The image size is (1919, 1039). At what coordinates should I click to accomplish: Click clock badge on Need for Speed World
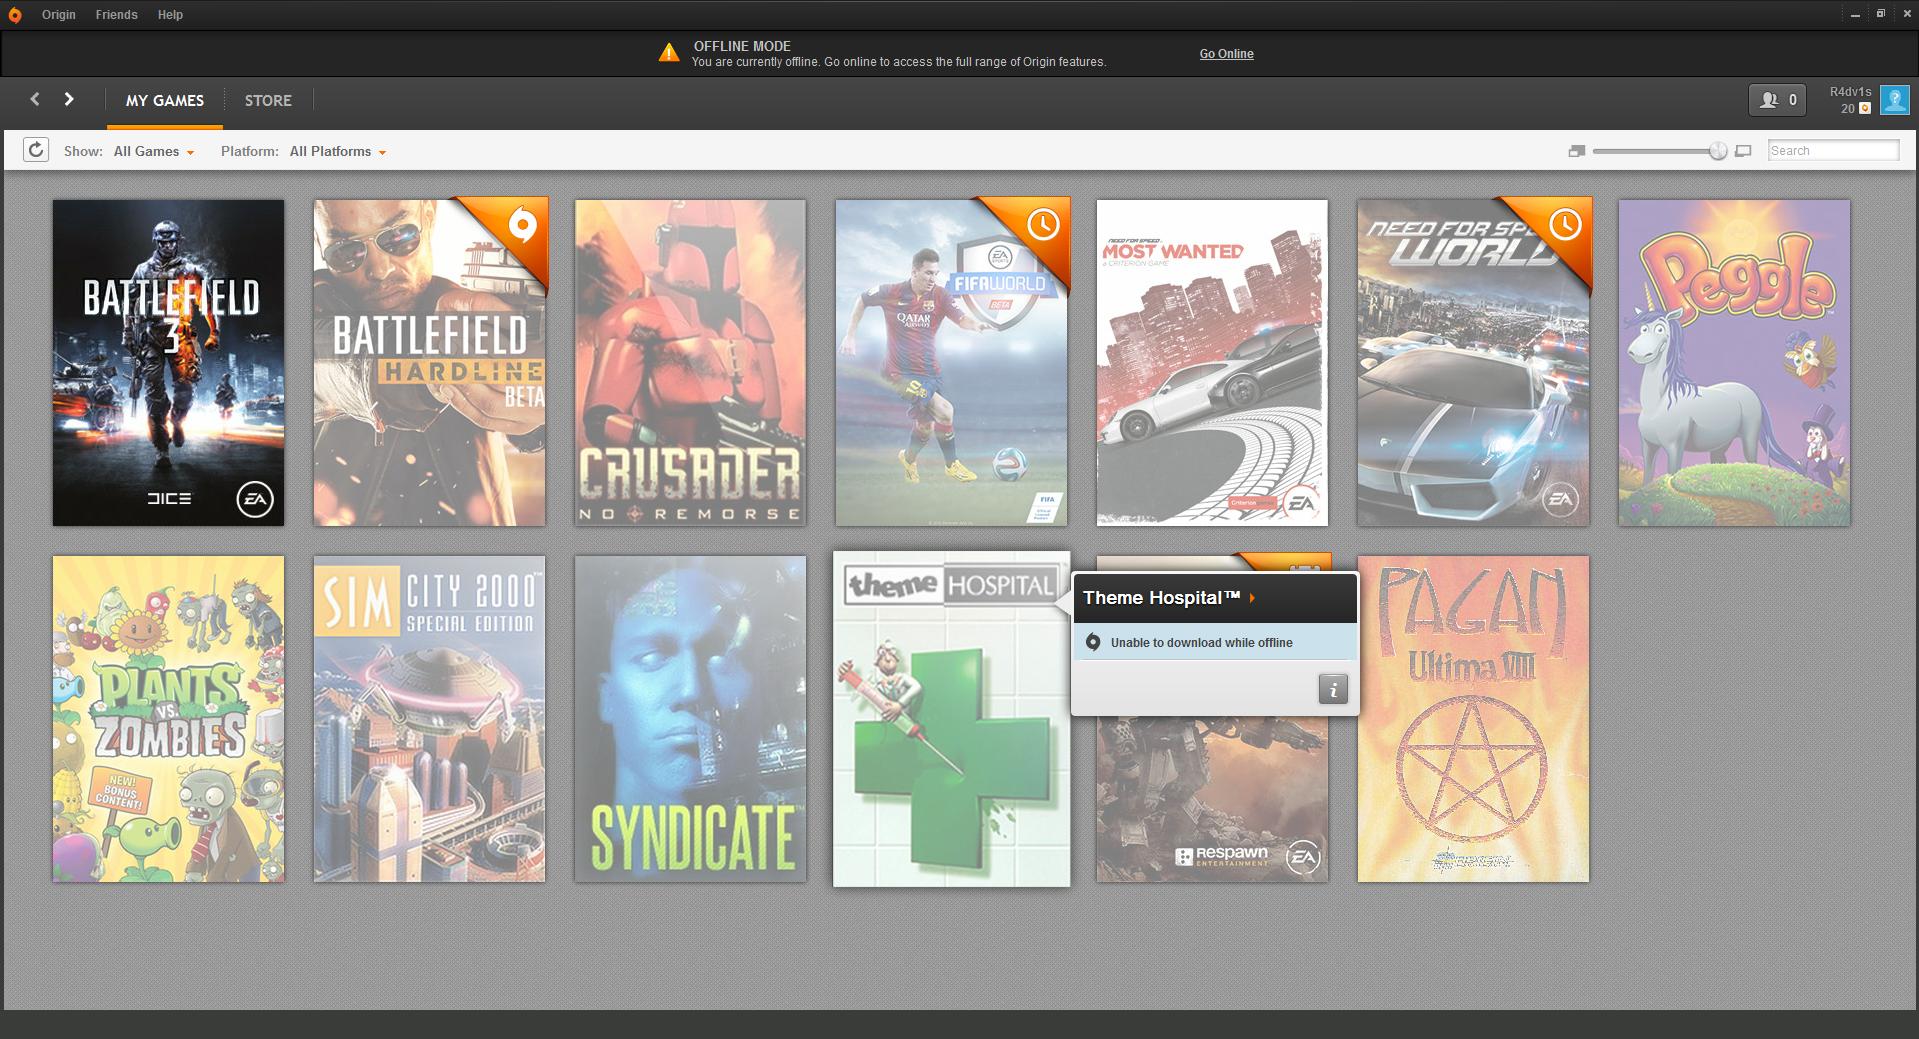[x=1565, y=224]
